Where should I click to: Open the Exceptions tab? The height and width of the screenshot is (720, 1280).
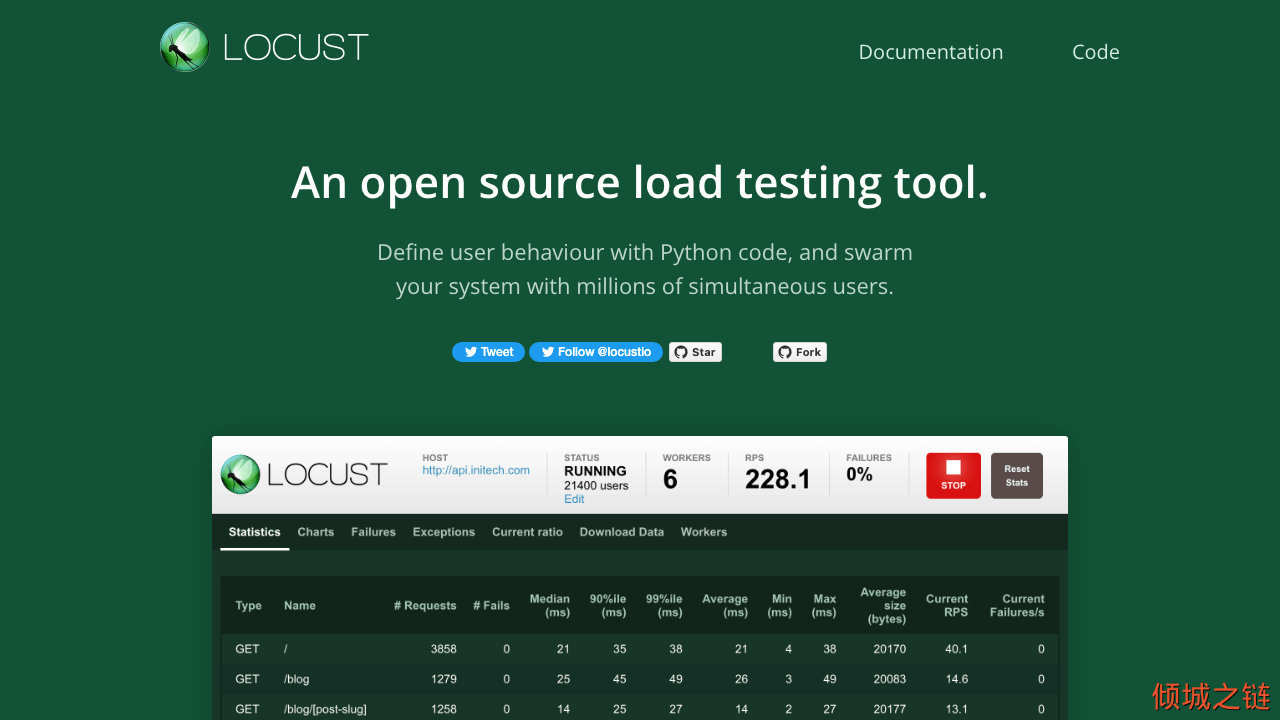(x=444, y=532)
